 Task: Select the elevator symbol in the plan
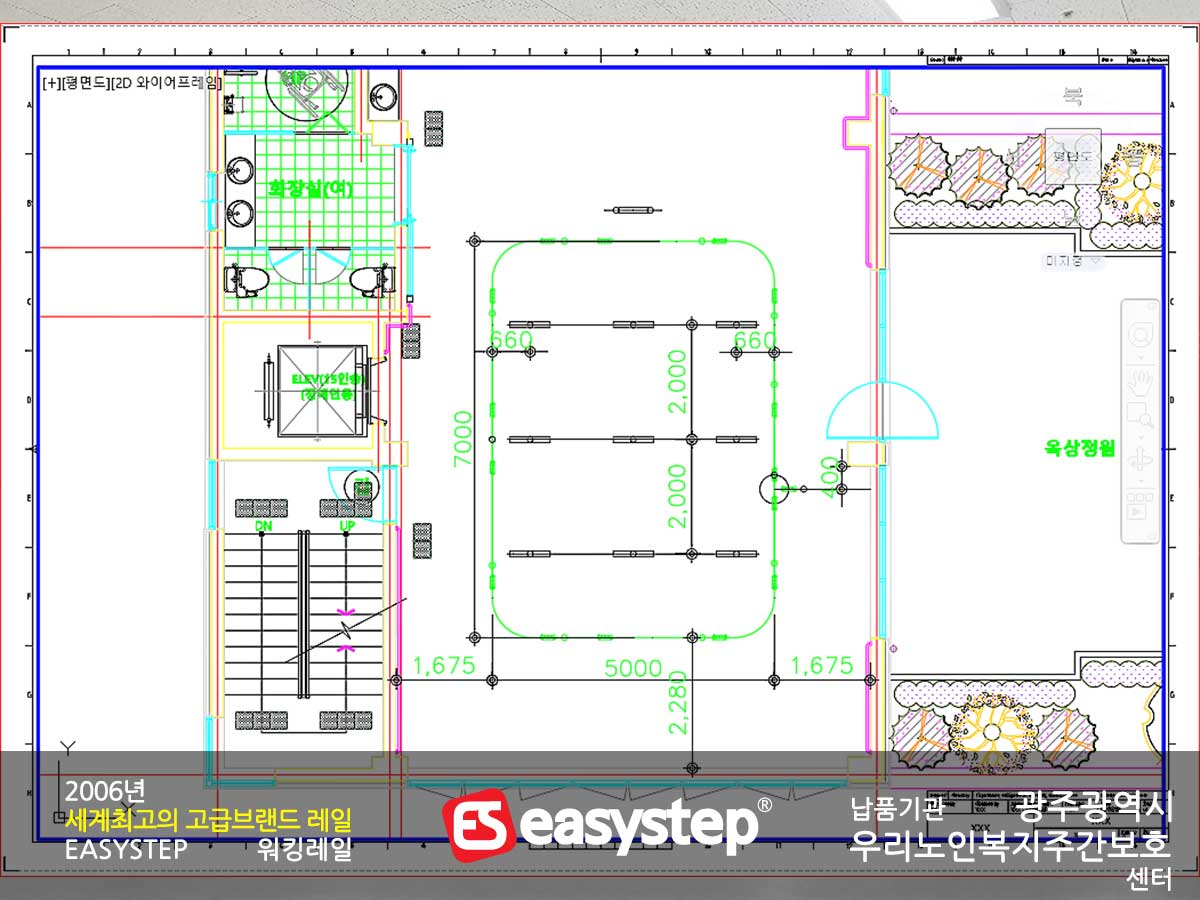point(317,388)
